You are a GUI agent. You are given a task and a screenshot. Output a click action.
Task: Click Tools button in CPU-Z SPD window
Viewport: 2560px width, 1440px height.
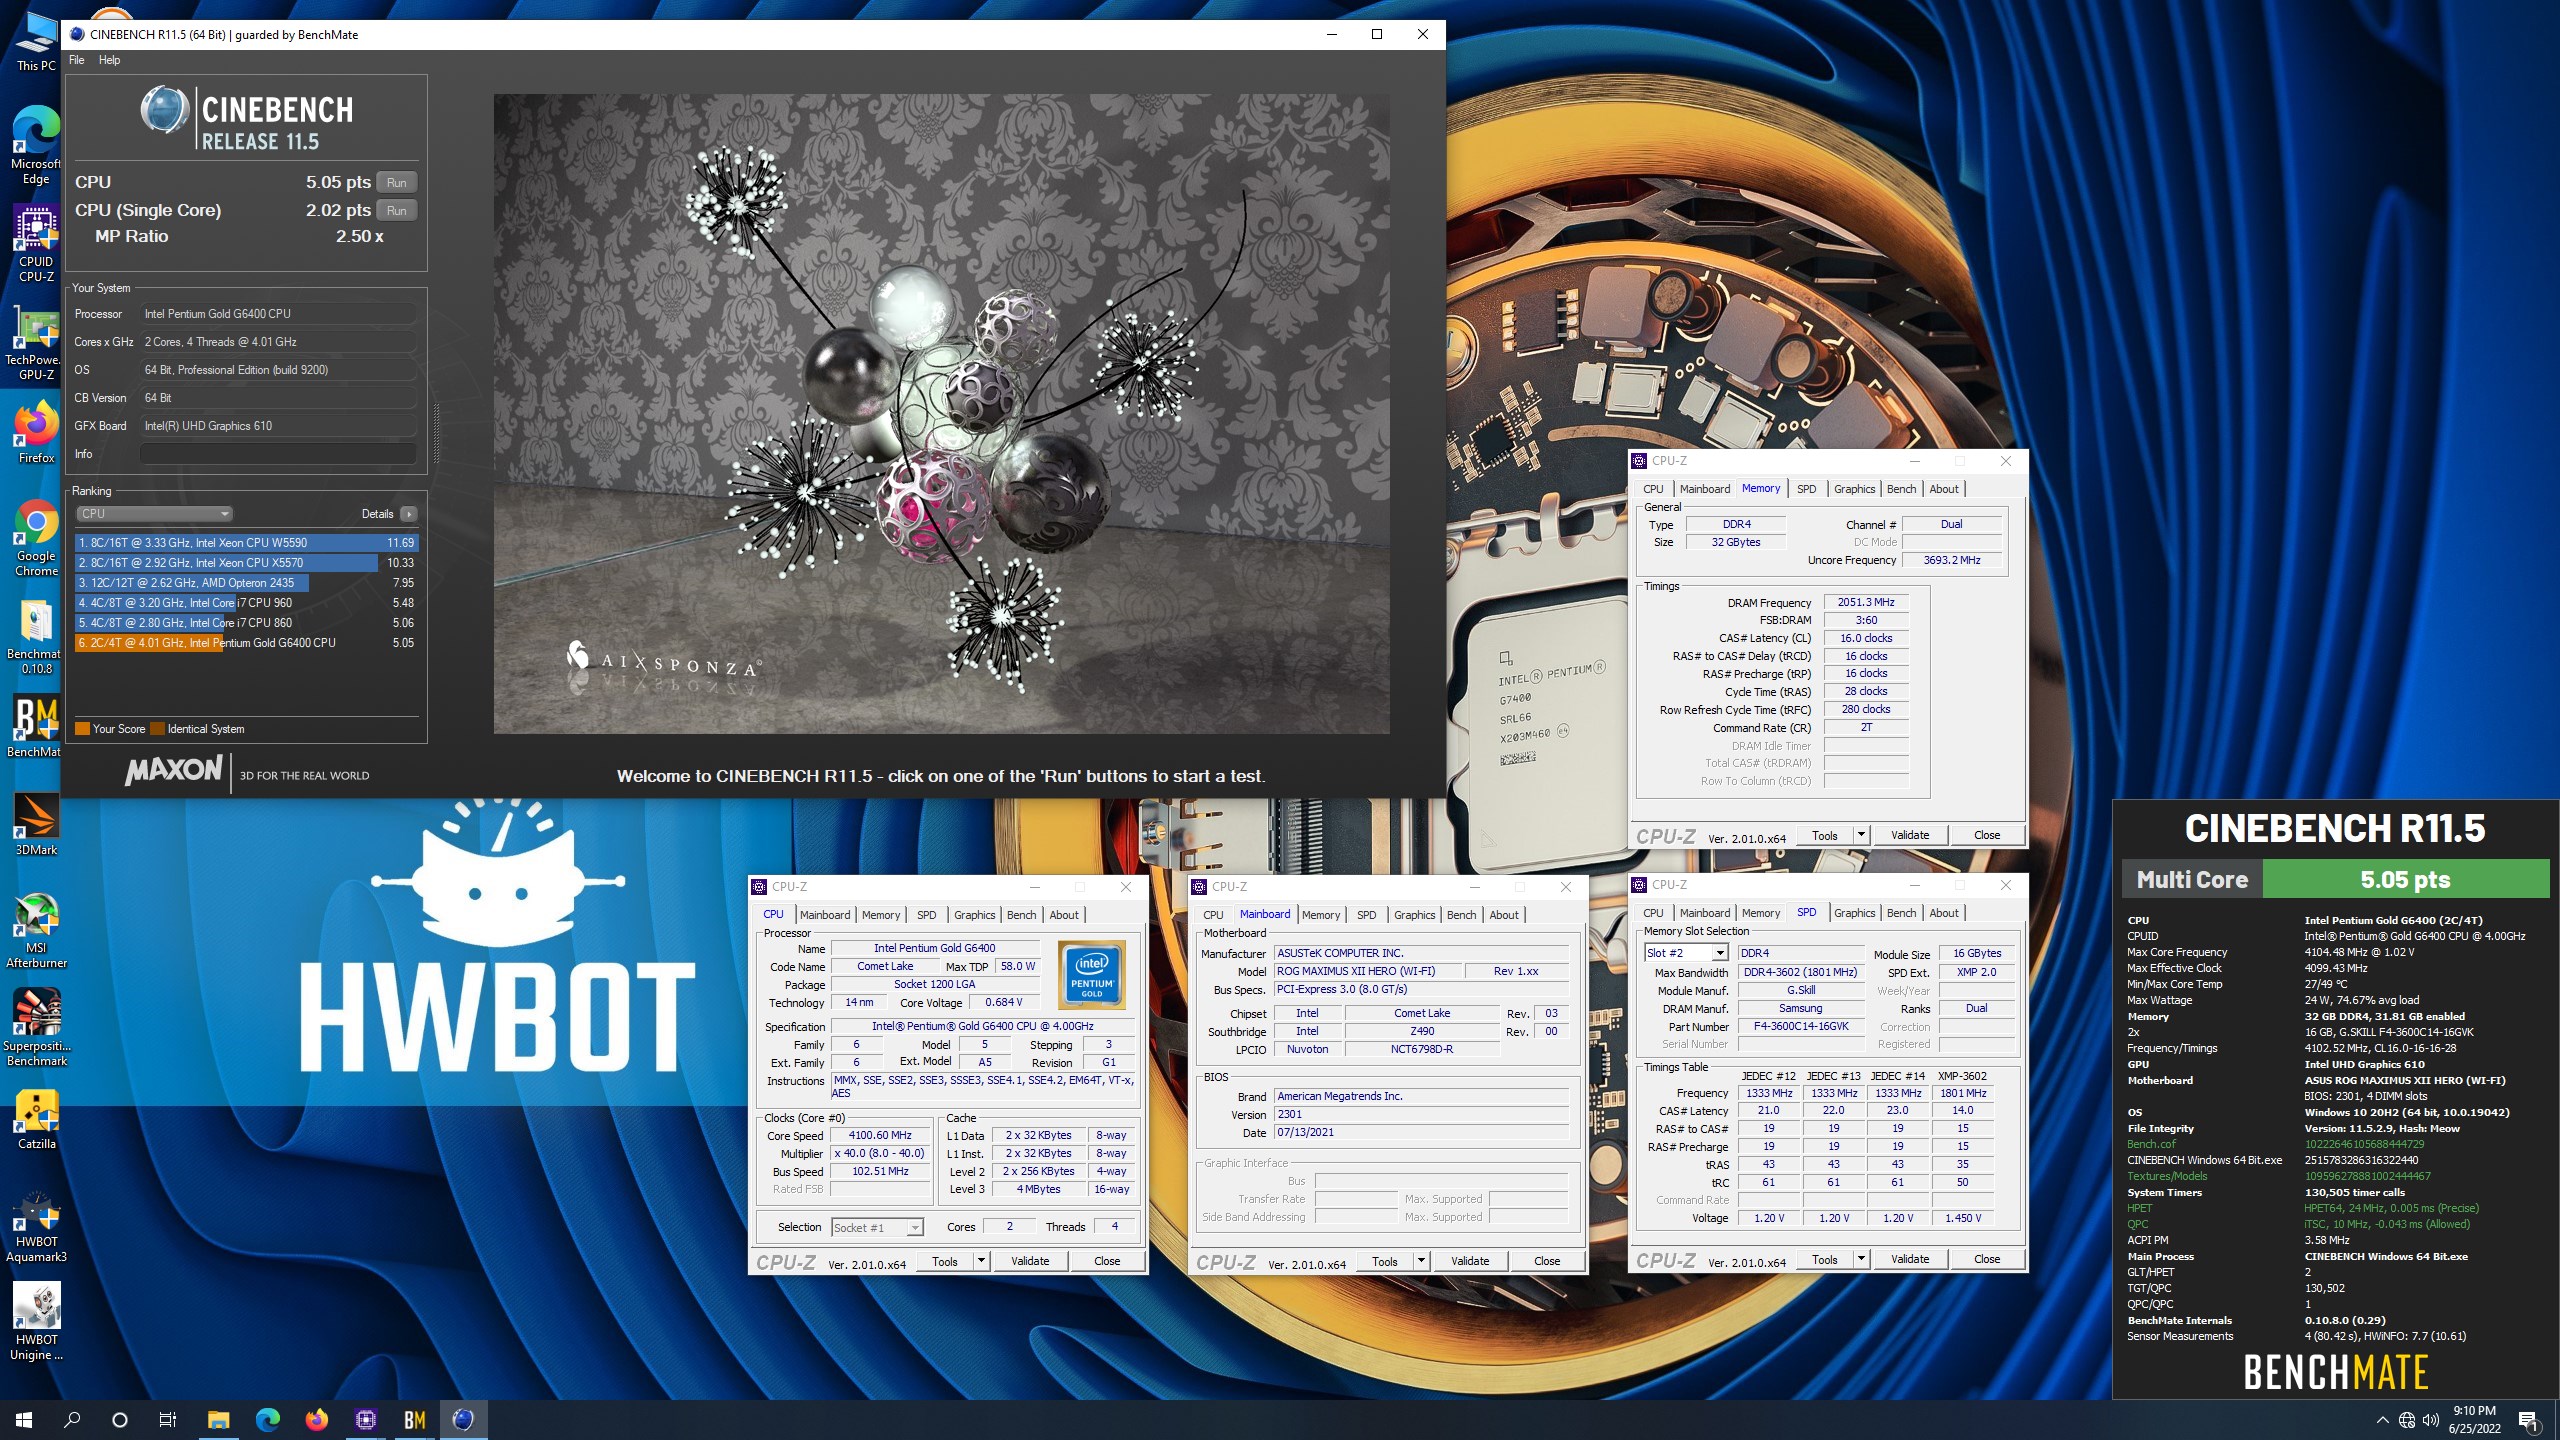pos(1825,1259)
